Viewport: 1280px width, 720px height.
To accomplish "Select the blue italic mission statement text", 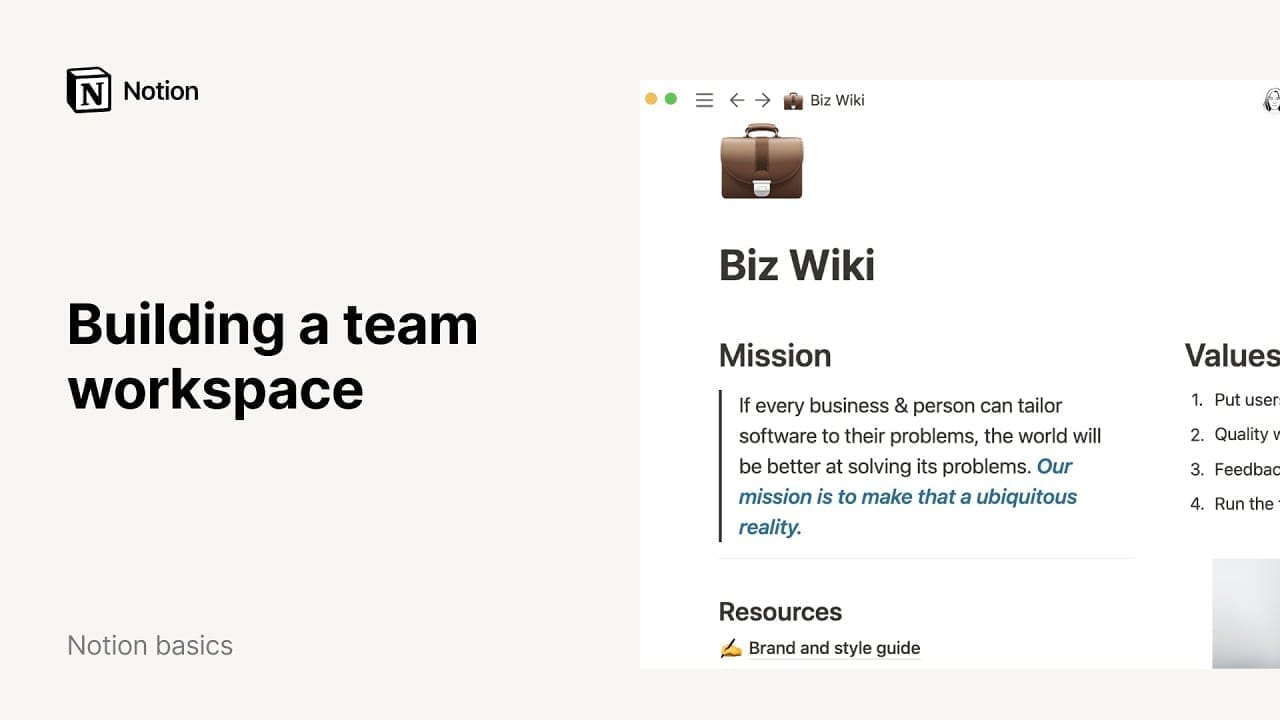I will pyautogui.click(x=908, y=496).
